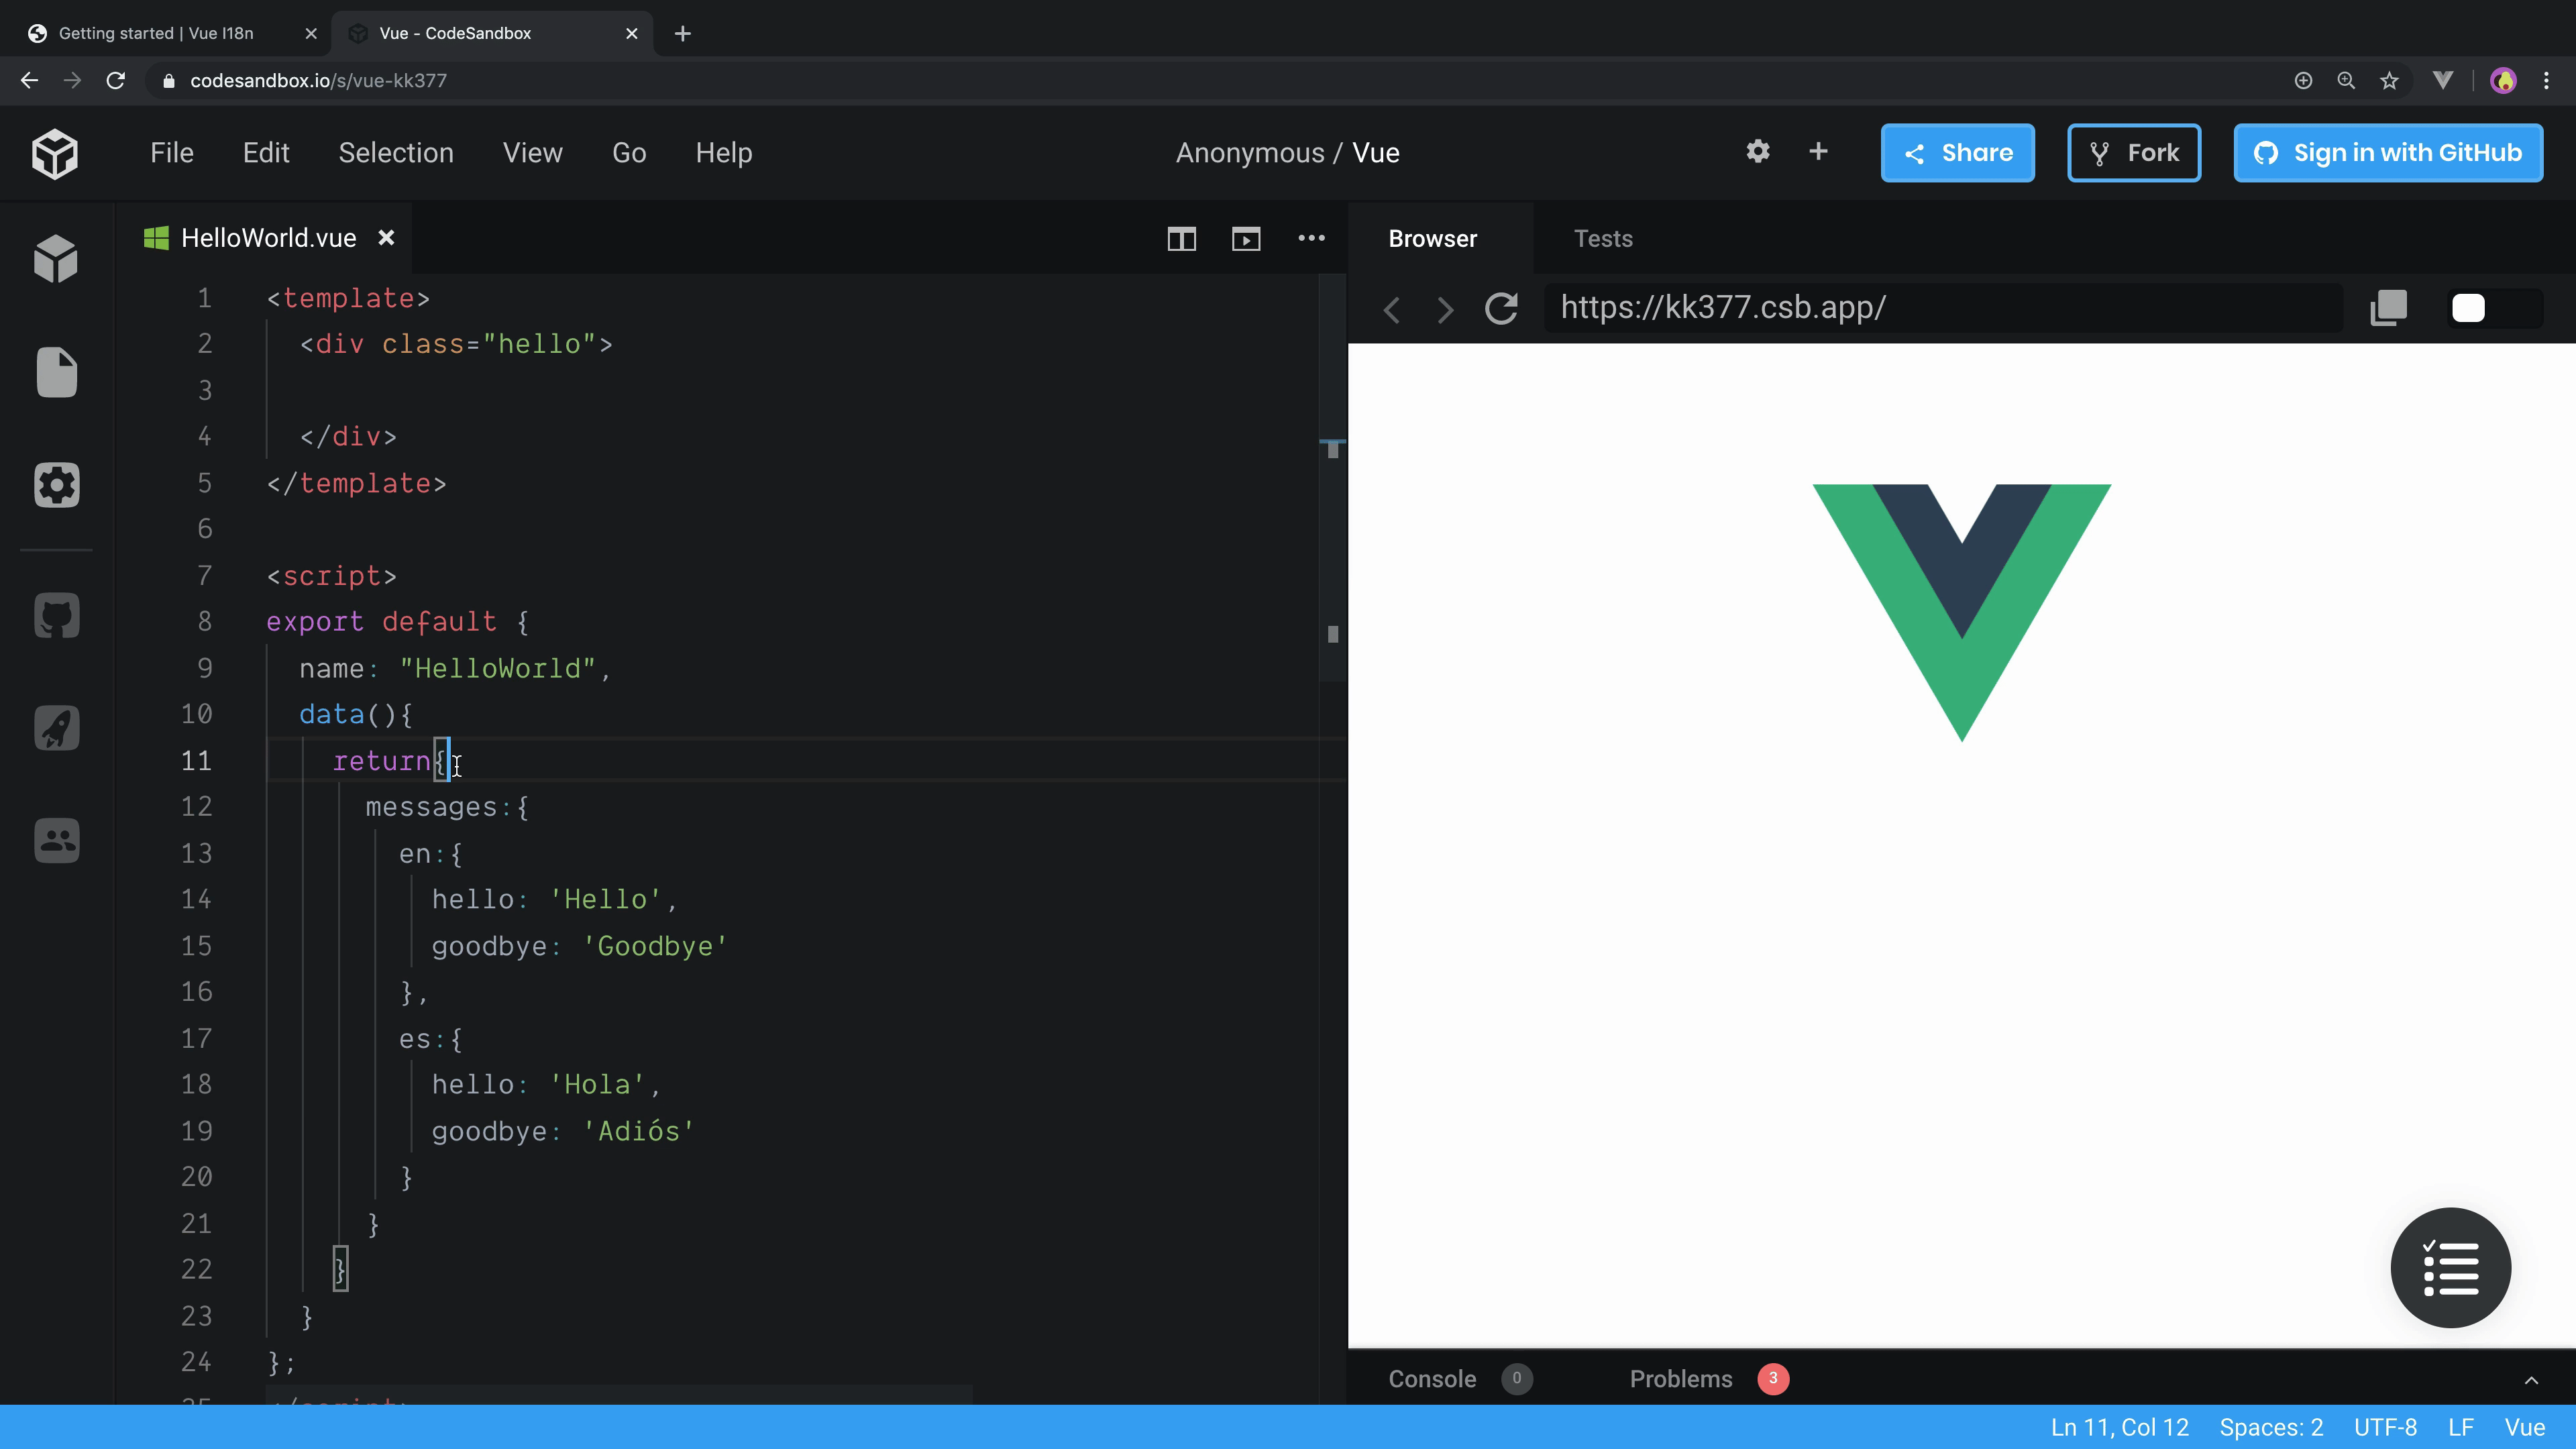Sign in with GitHub
The width and height of the screenshot is (2576, 1449).
pyautogui.click(x=2388, y=153)
